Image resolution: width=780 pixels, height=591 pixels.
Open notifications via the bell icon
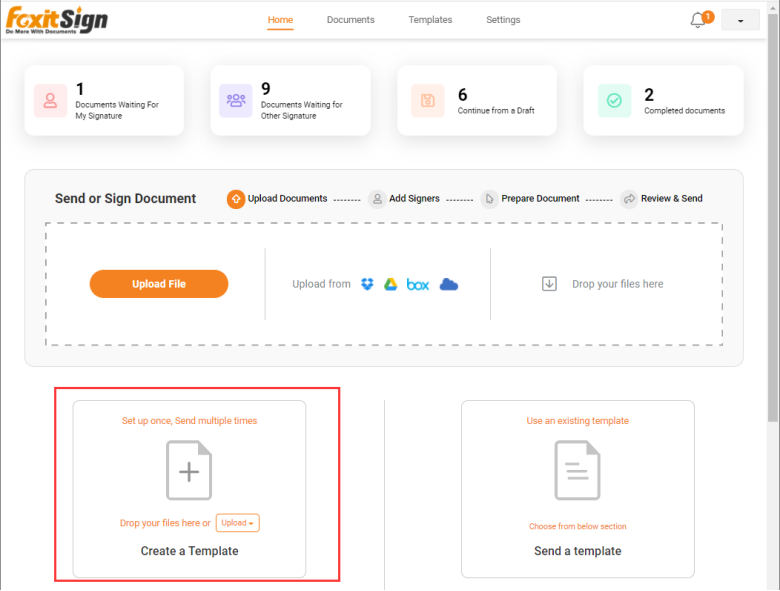[697, 20]
